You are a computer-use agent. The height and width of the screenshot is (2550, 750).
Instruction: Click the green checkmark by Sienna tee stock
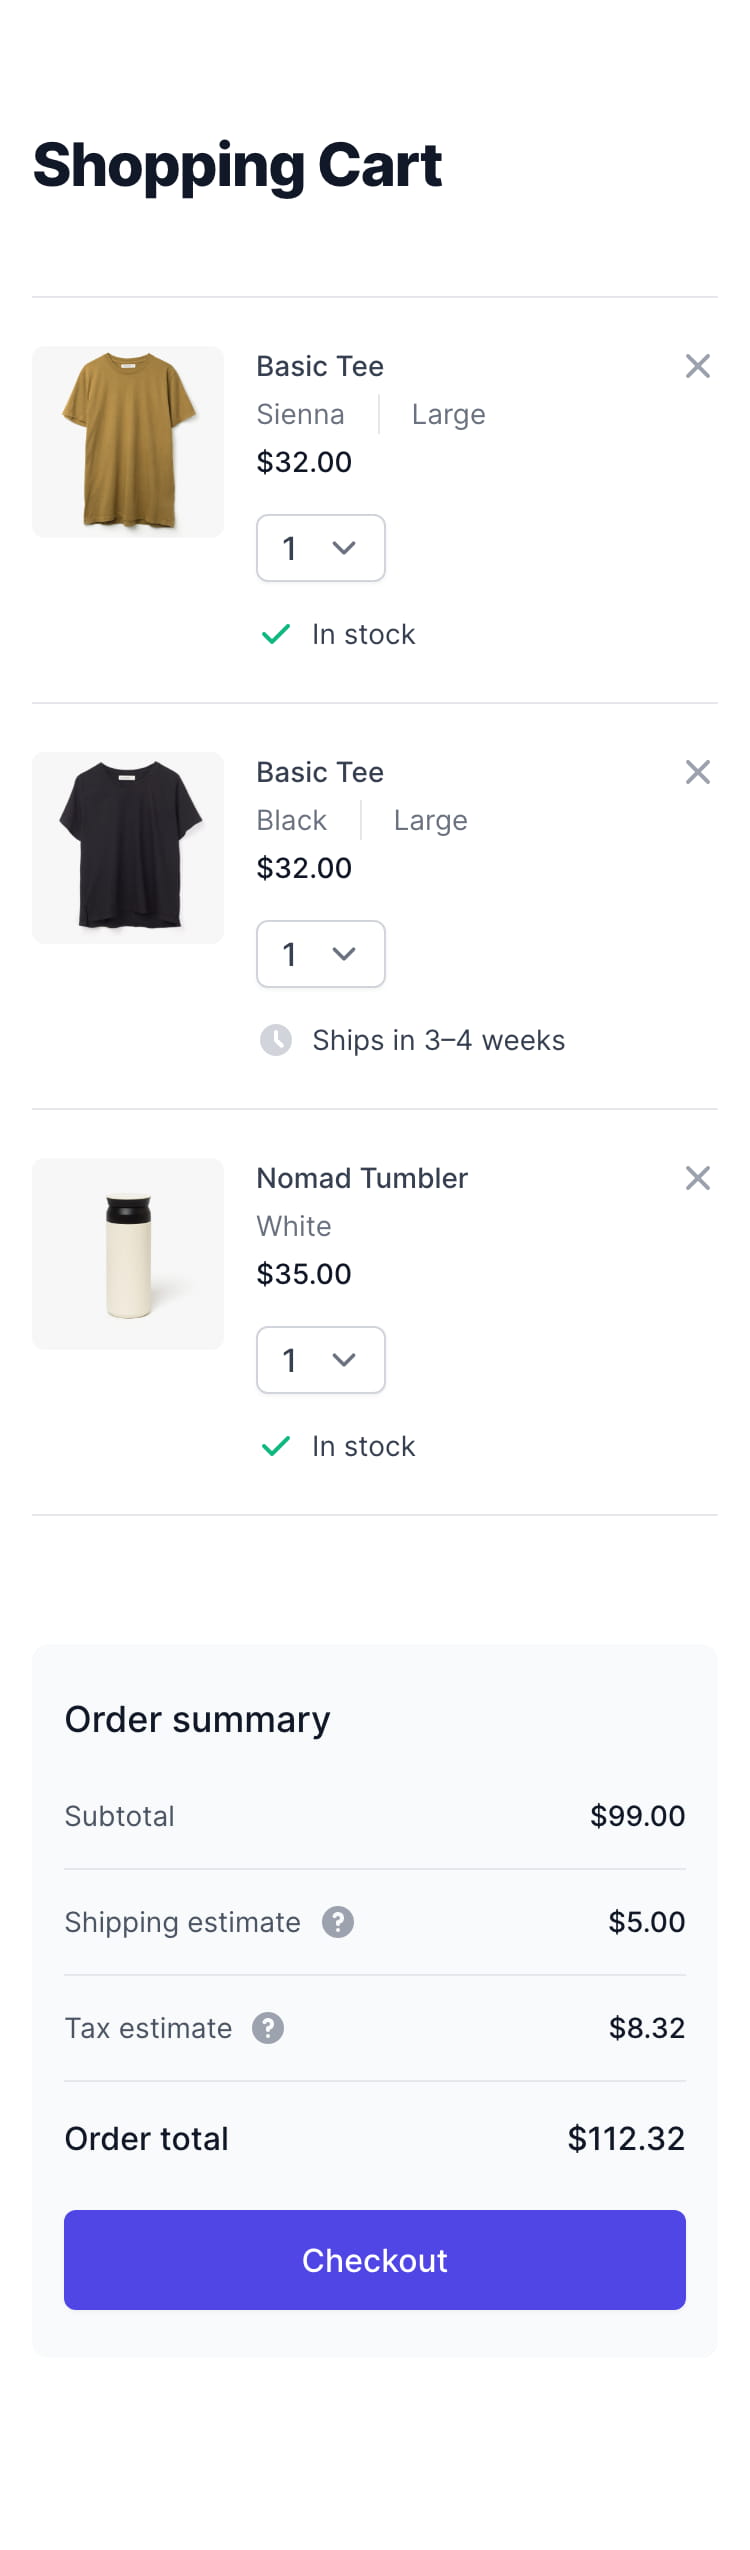(276, 634)
